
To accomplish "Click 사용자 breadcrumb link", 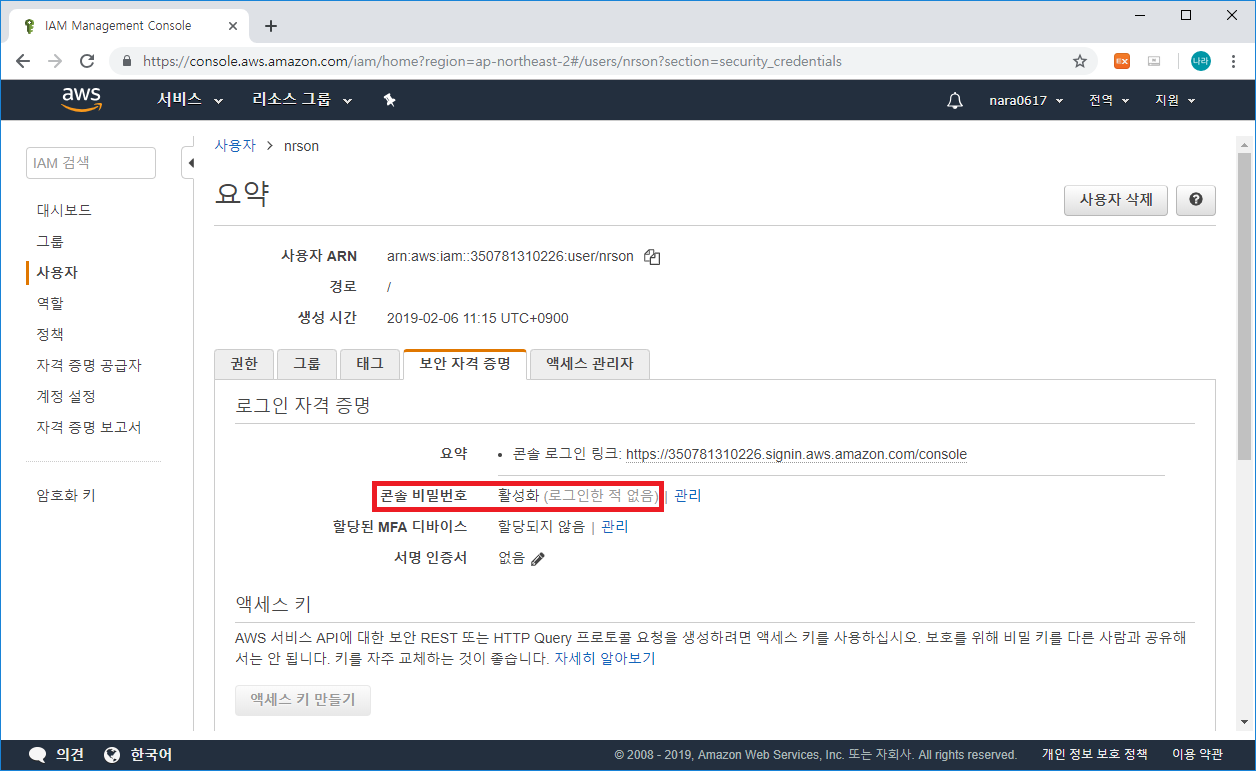I will [235, 145].
